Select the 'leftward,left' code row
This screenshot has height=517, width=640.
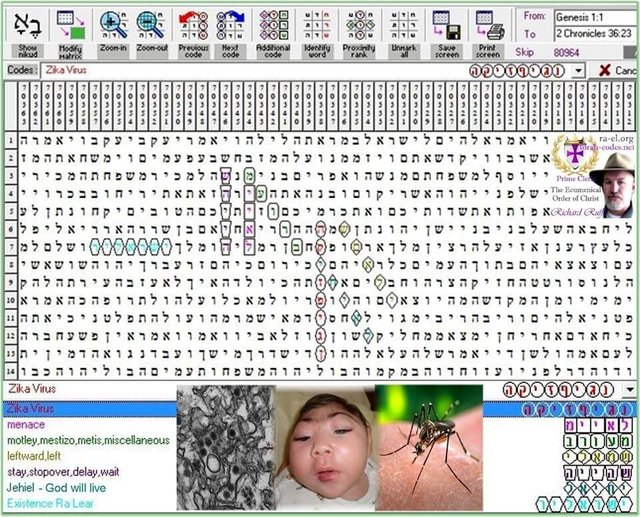coord(34,456)
